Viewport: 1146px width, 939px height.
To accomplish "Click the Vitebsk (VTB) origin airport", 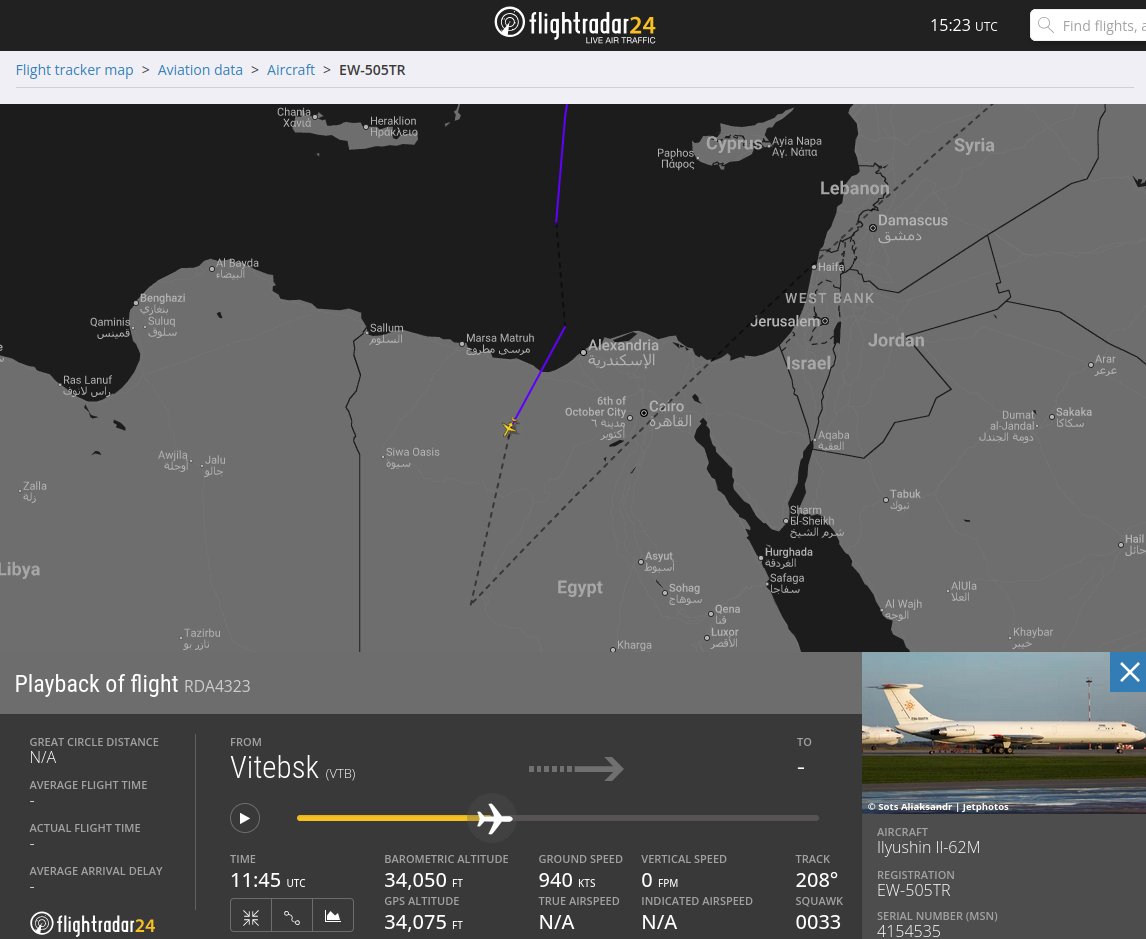I will [292, 768].
